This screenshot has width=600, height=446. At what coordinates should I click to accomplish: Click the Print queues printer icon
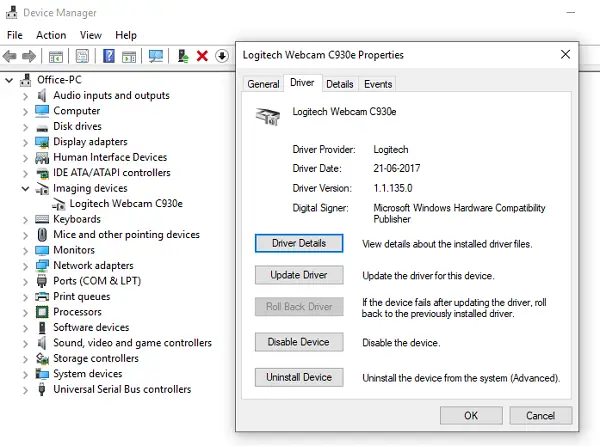point(42,296)
